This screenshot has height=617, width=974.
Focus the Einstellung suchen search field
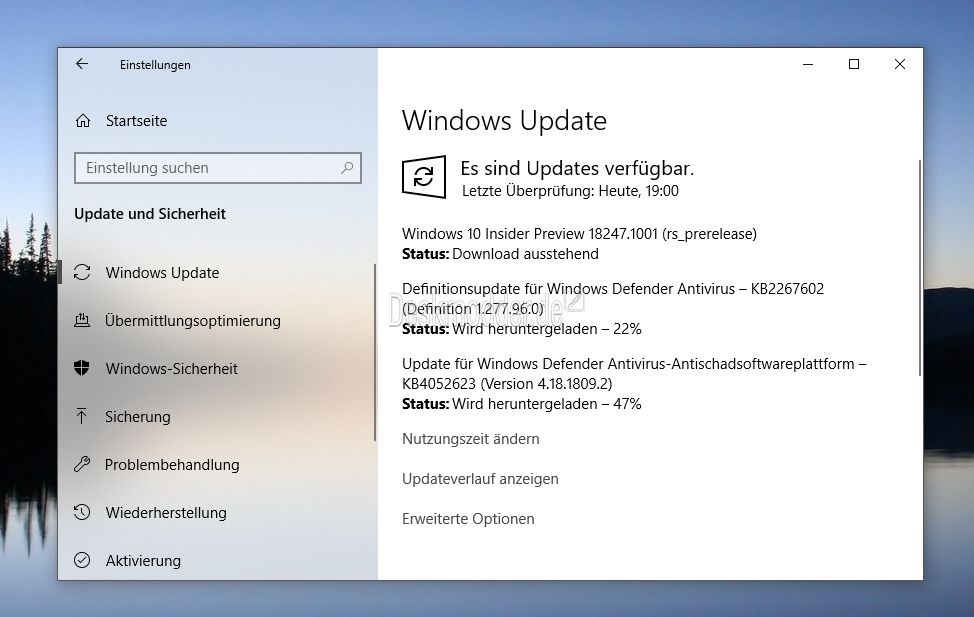point(217,168)
